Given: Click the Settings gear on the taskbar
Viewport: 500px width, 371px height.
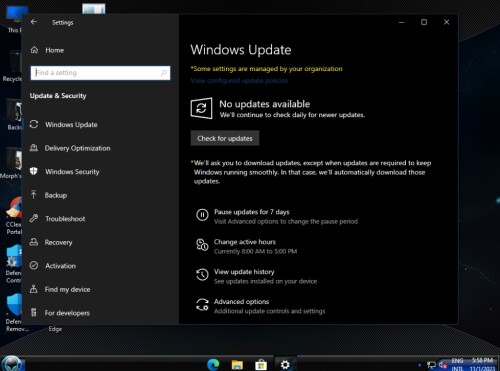Looking at the screenshot, I should tap(285, 364).
